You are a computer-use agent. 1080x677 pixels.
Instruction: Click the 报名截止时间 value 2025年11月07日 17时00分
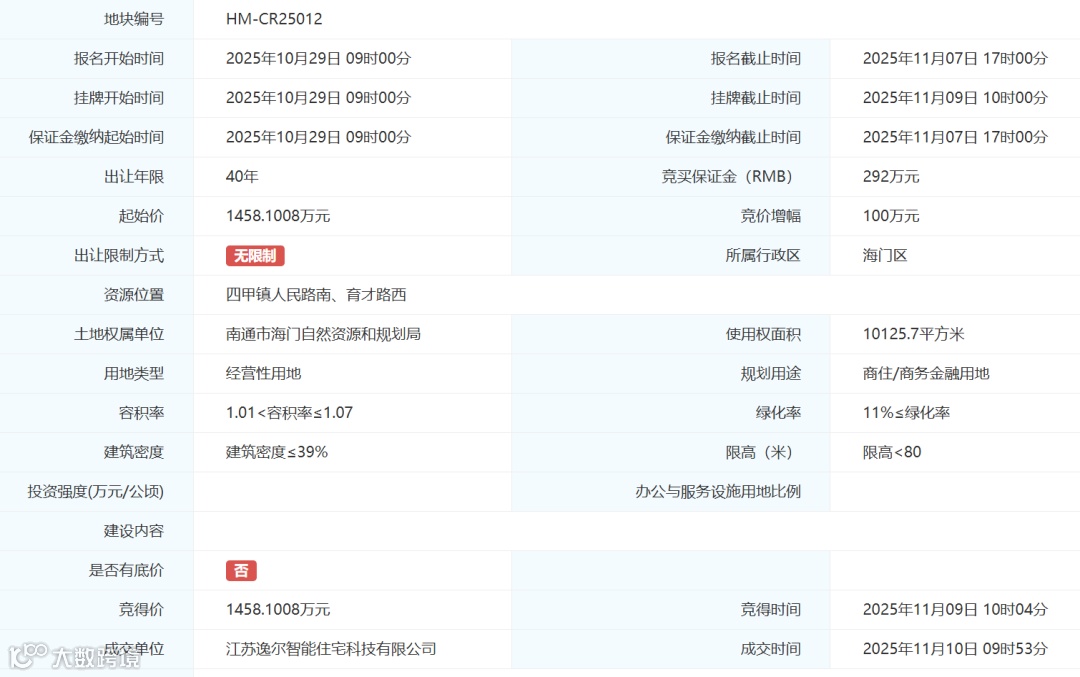coord(955,59)
